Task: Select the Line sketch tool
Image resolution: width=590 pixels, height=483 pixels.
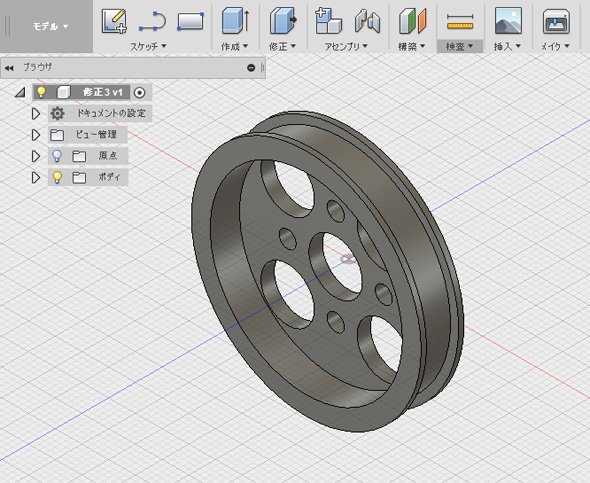Action: [x=152, y=21]
